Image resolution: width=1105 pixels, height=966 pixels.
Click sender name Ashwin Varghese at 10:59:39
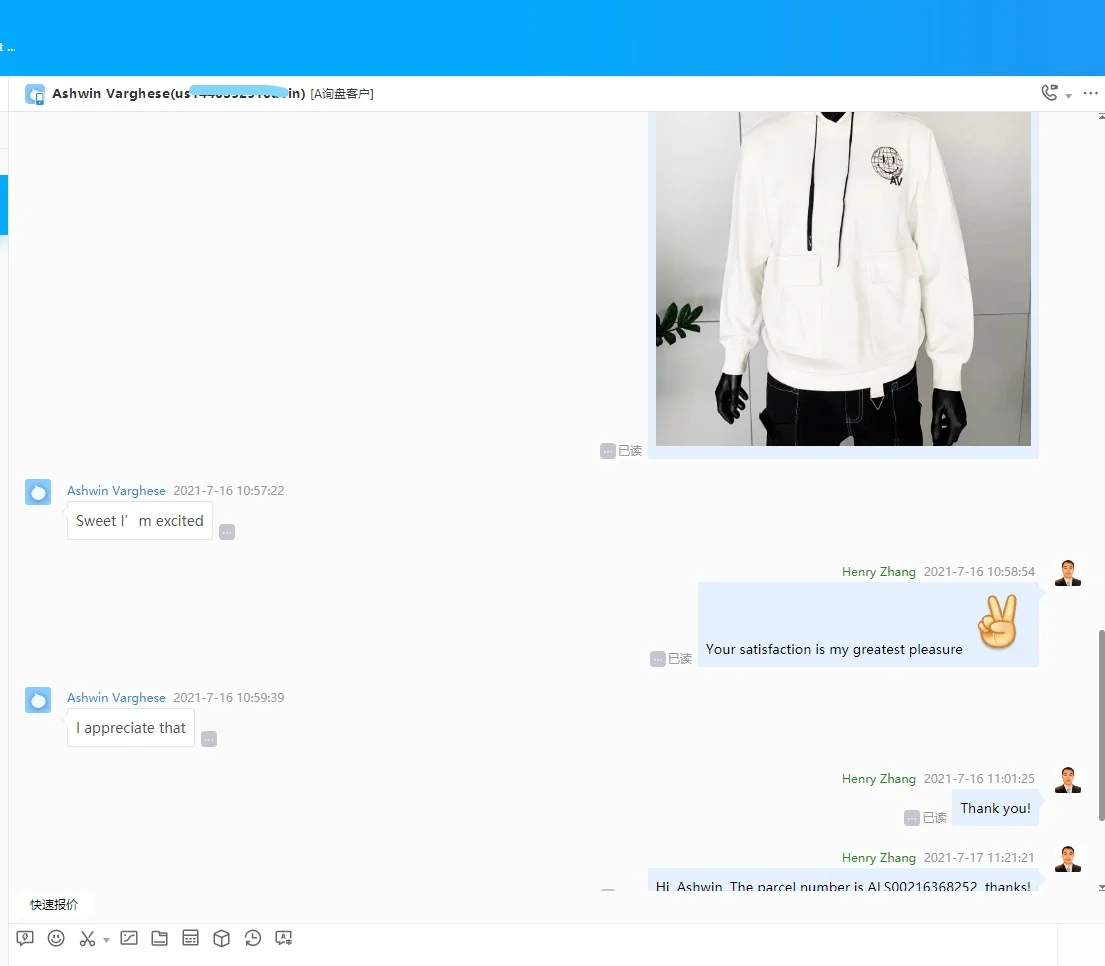(116, 698)
